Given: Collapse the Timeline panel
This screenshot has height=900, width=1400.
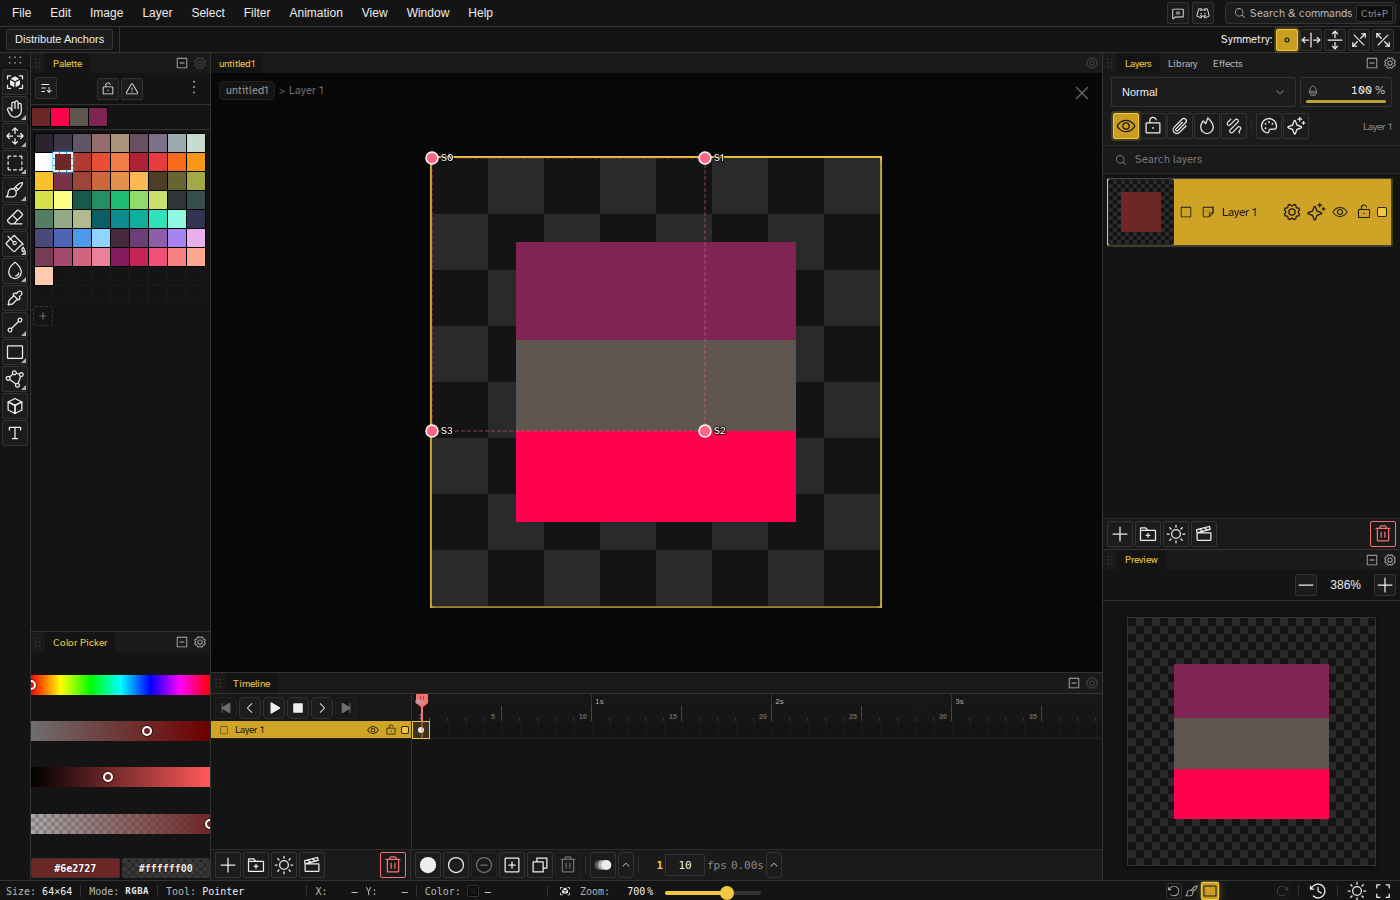Looking at the screenshot, I should point(1074,683).
